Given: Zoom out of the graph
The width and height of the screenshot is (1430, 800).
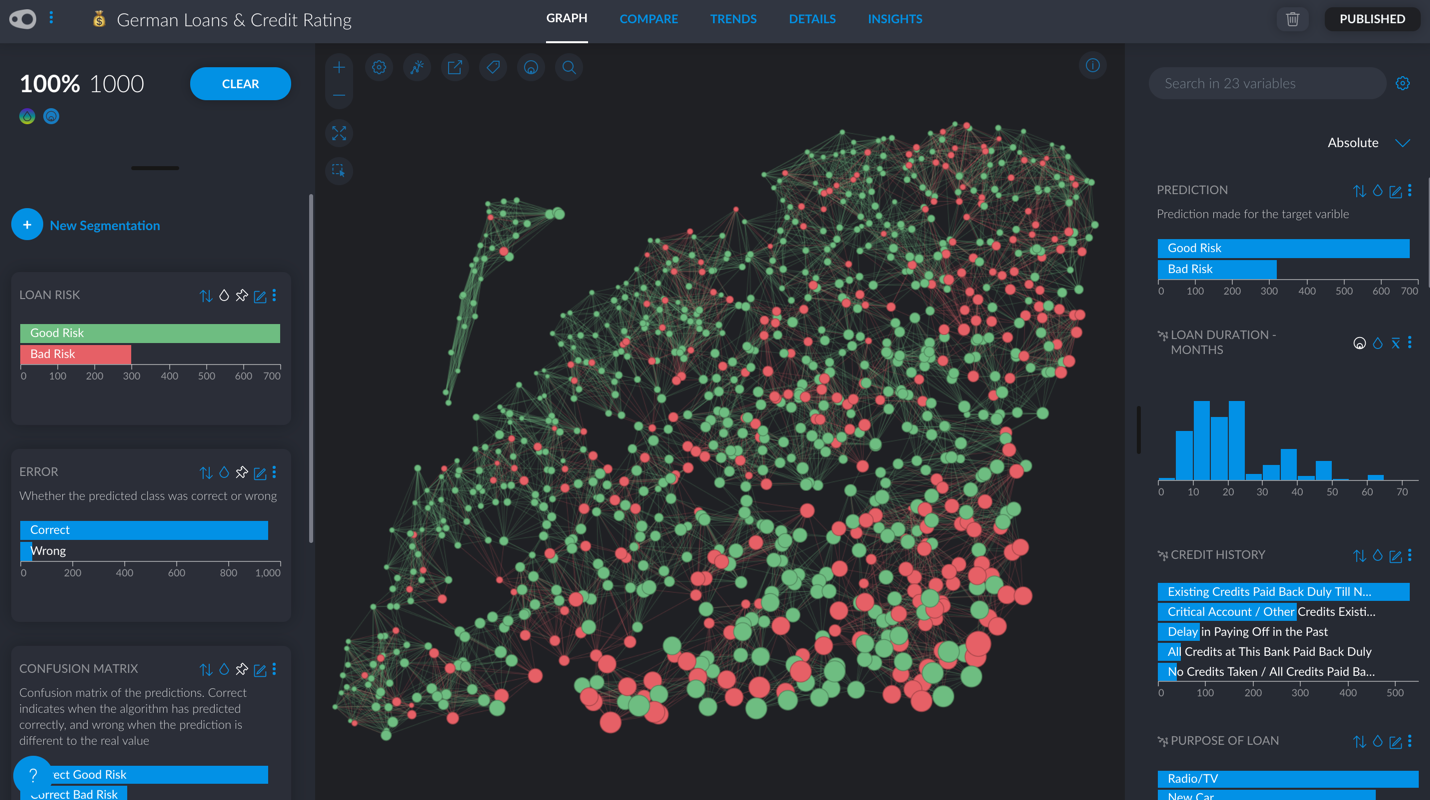Looking at the screenshot, I should pos(339,96).
